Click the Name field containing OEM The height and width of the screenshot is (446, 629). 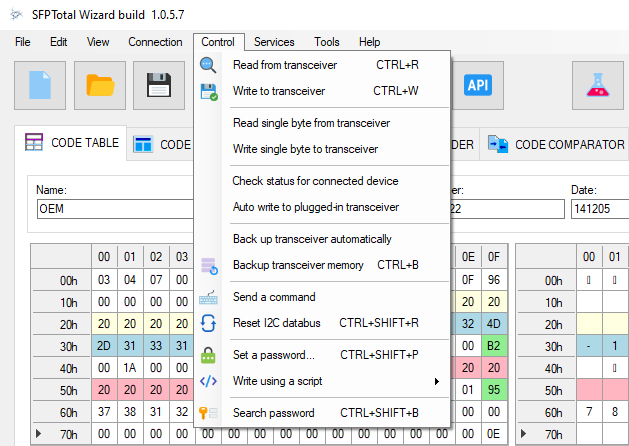tap(116, 209)
